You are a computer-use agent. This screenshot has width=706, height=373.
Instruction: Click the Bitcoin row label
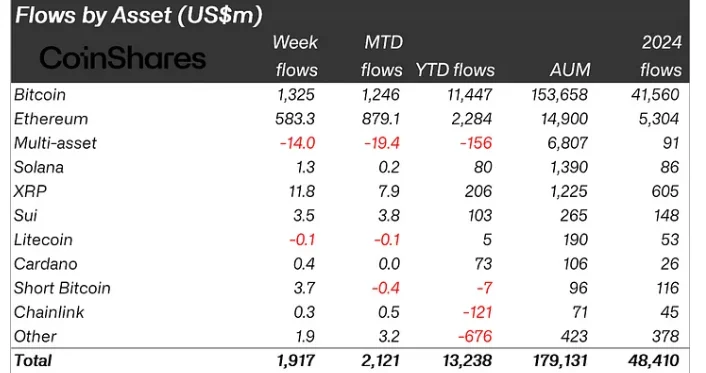40,95
